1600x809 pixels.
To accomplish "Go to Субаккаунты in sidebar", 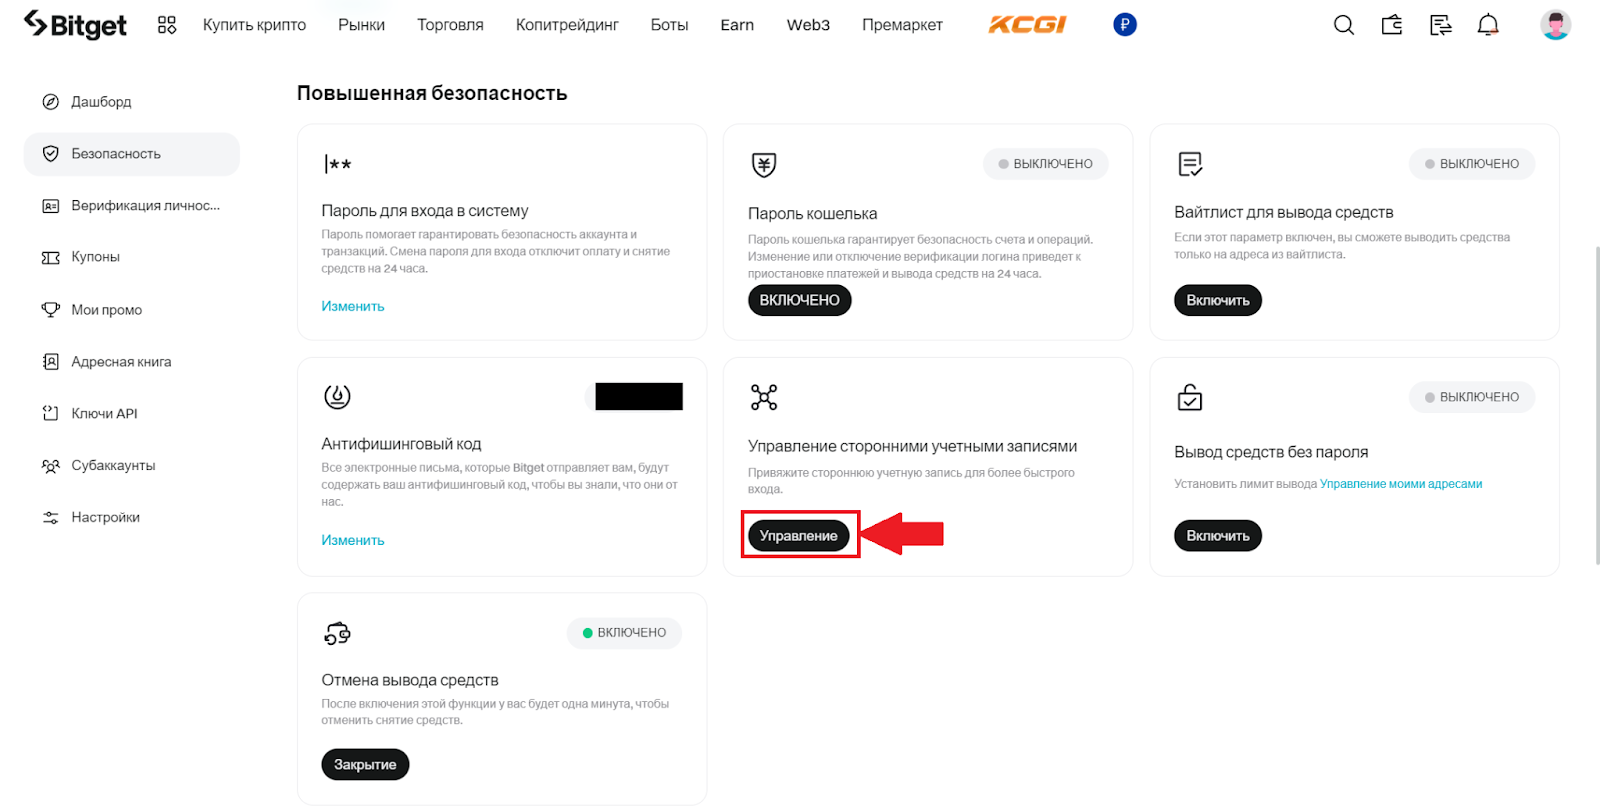I will point(113,465).
